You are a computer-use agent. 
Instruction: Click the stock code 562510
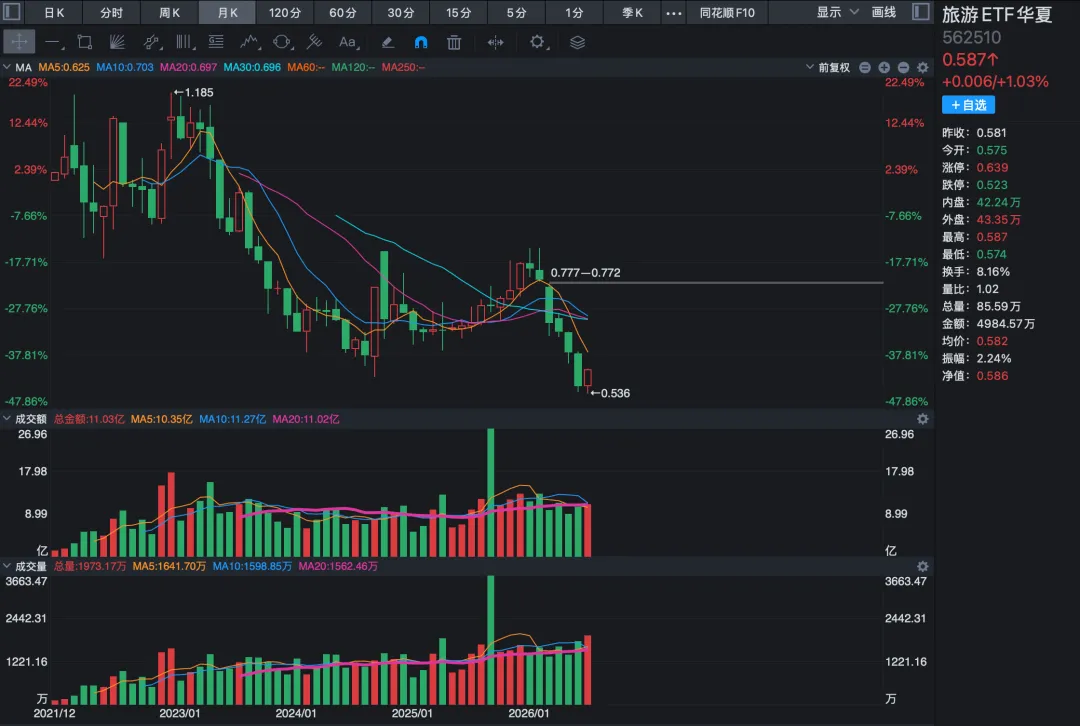(971, 37)
